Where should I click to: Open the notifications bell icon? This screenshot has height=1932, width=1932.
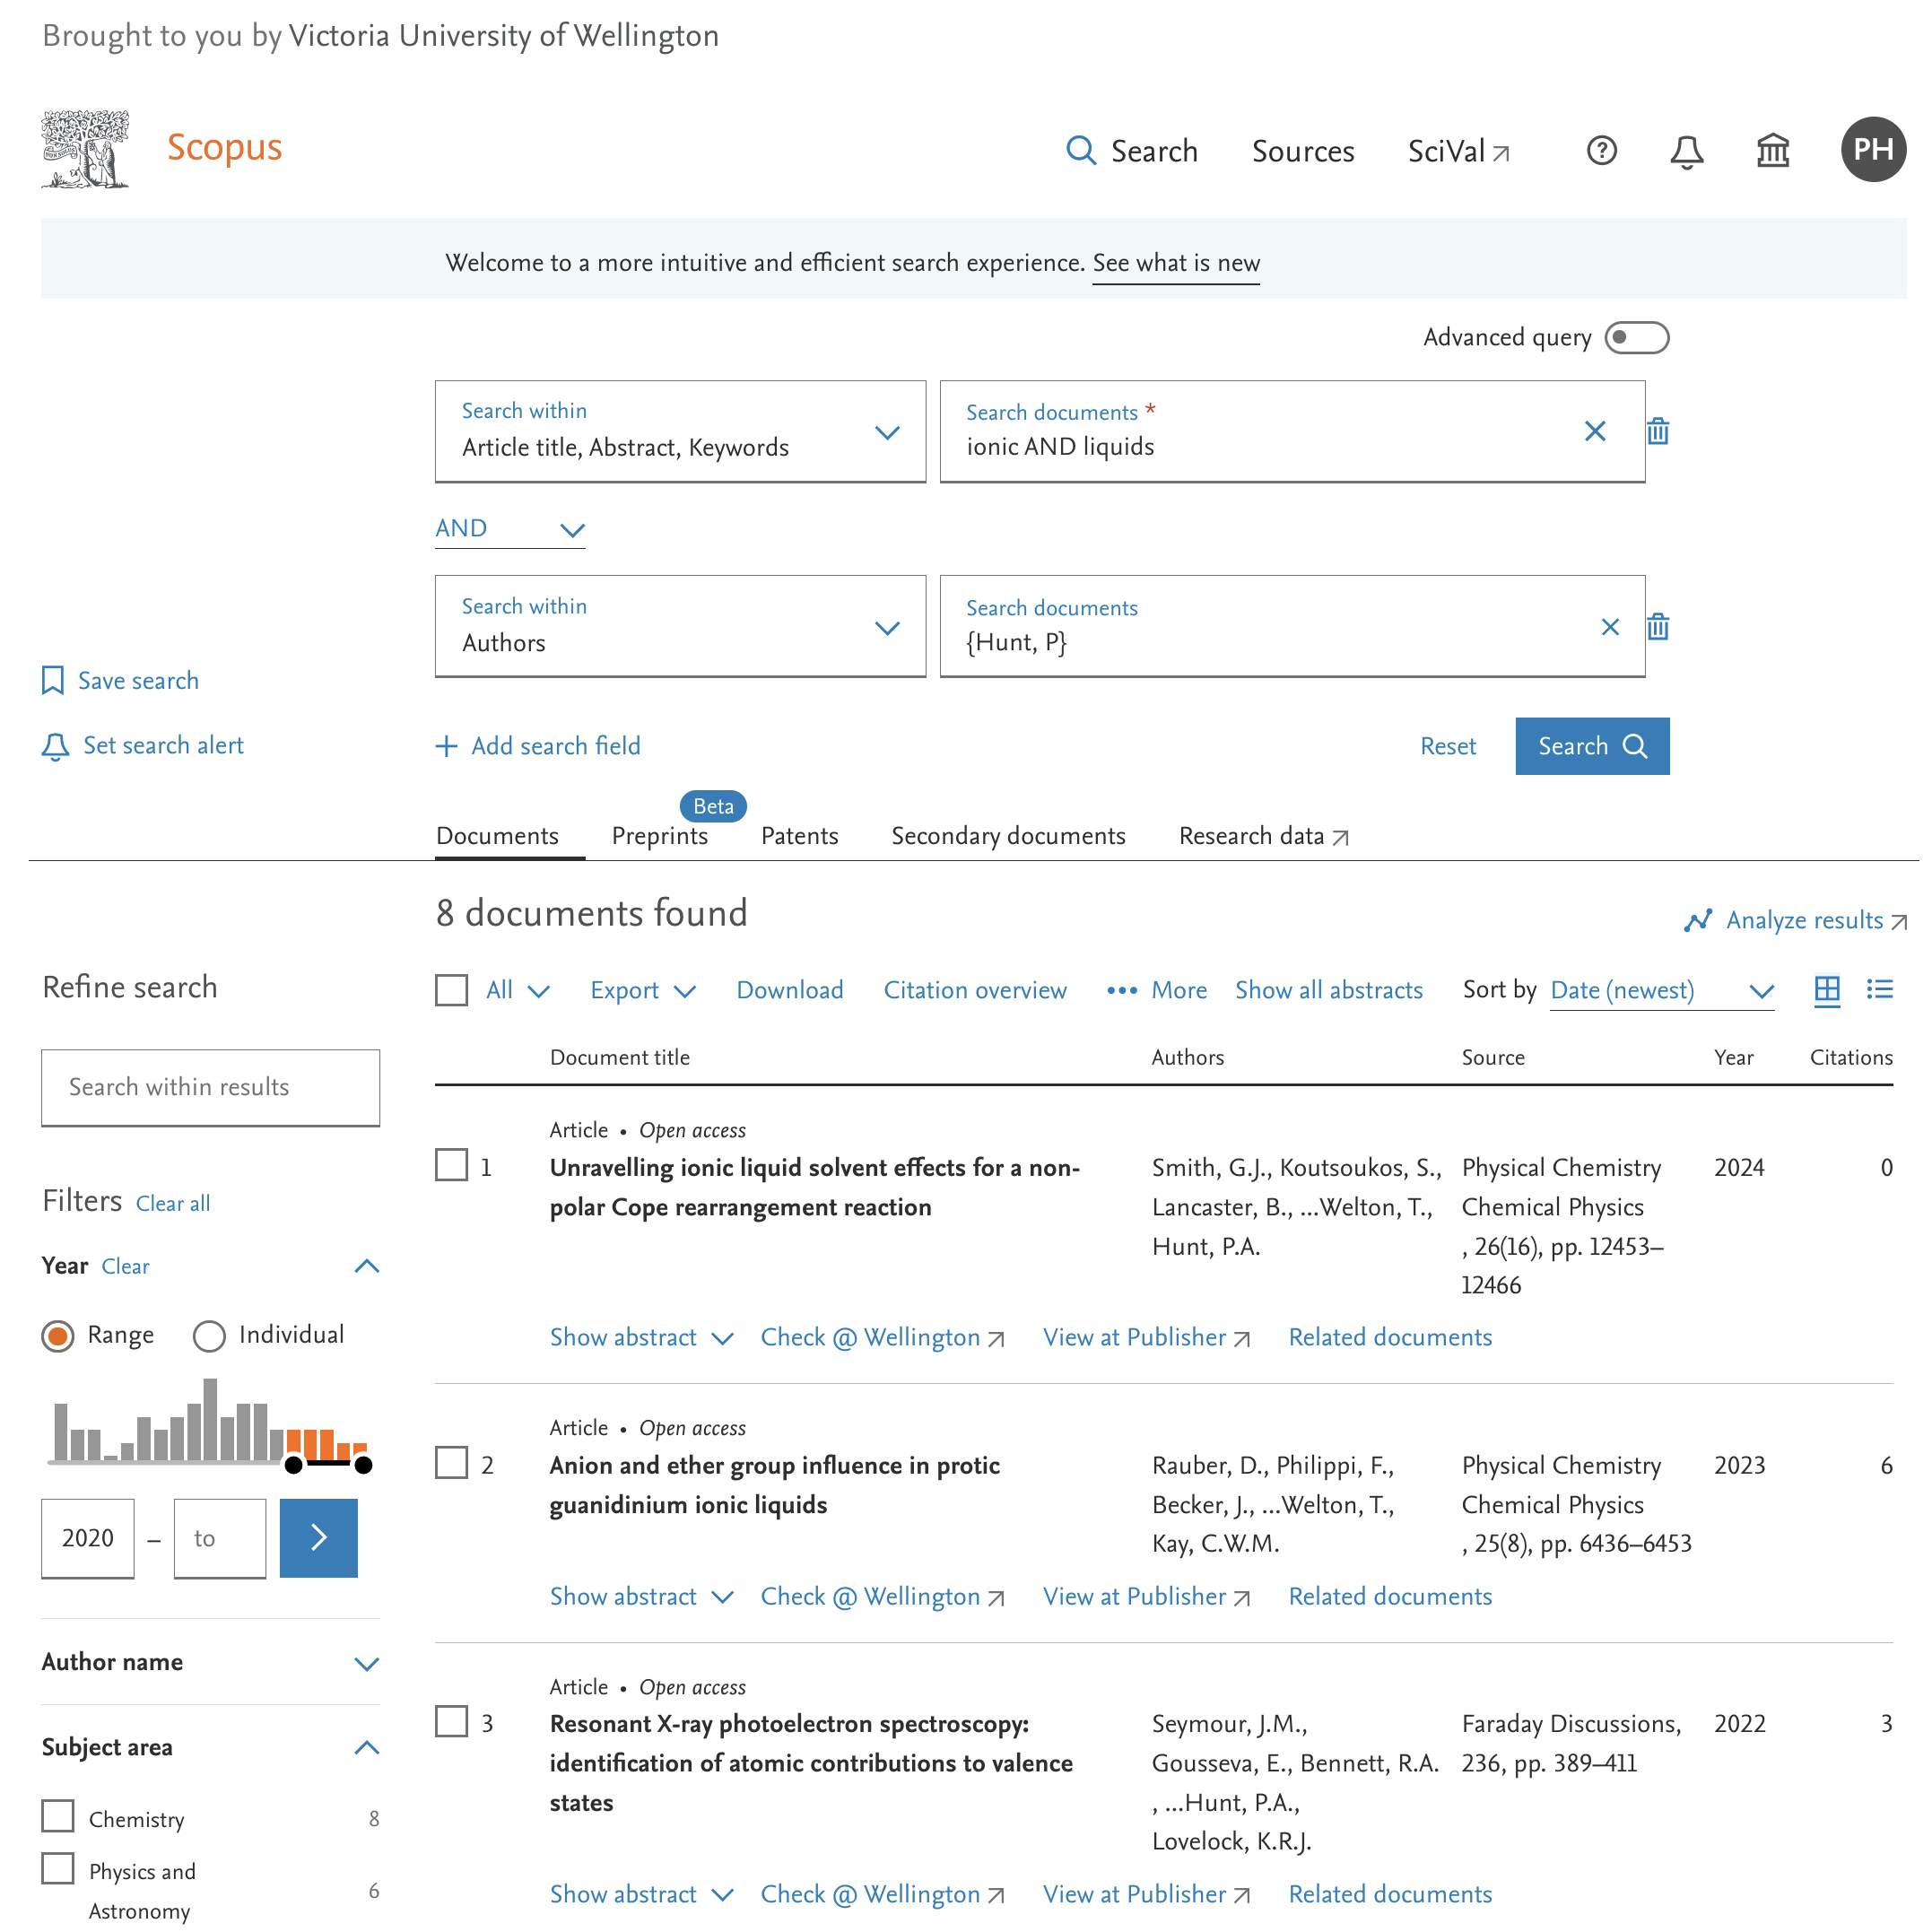point(1686,152)
